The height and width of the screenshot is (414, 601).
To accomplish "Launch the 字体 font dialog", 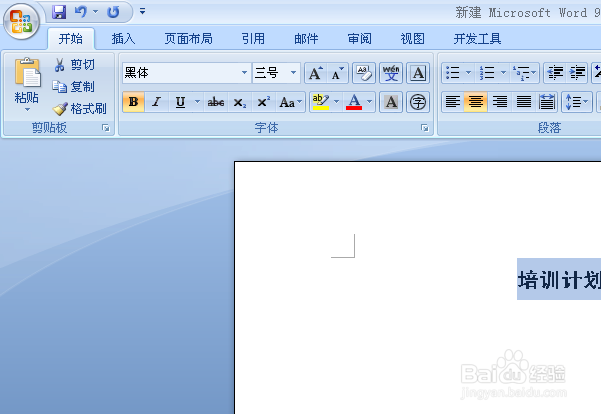I will pos(425,128).
